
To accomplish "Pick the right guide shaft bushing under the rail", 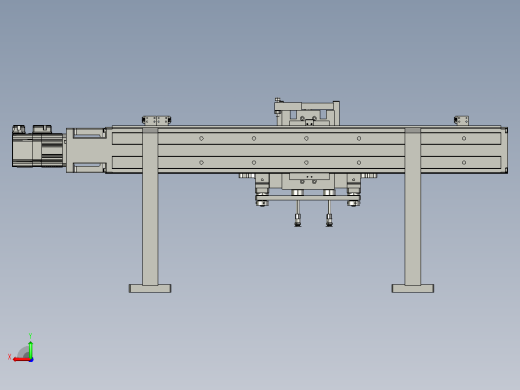I will [354, 184].
